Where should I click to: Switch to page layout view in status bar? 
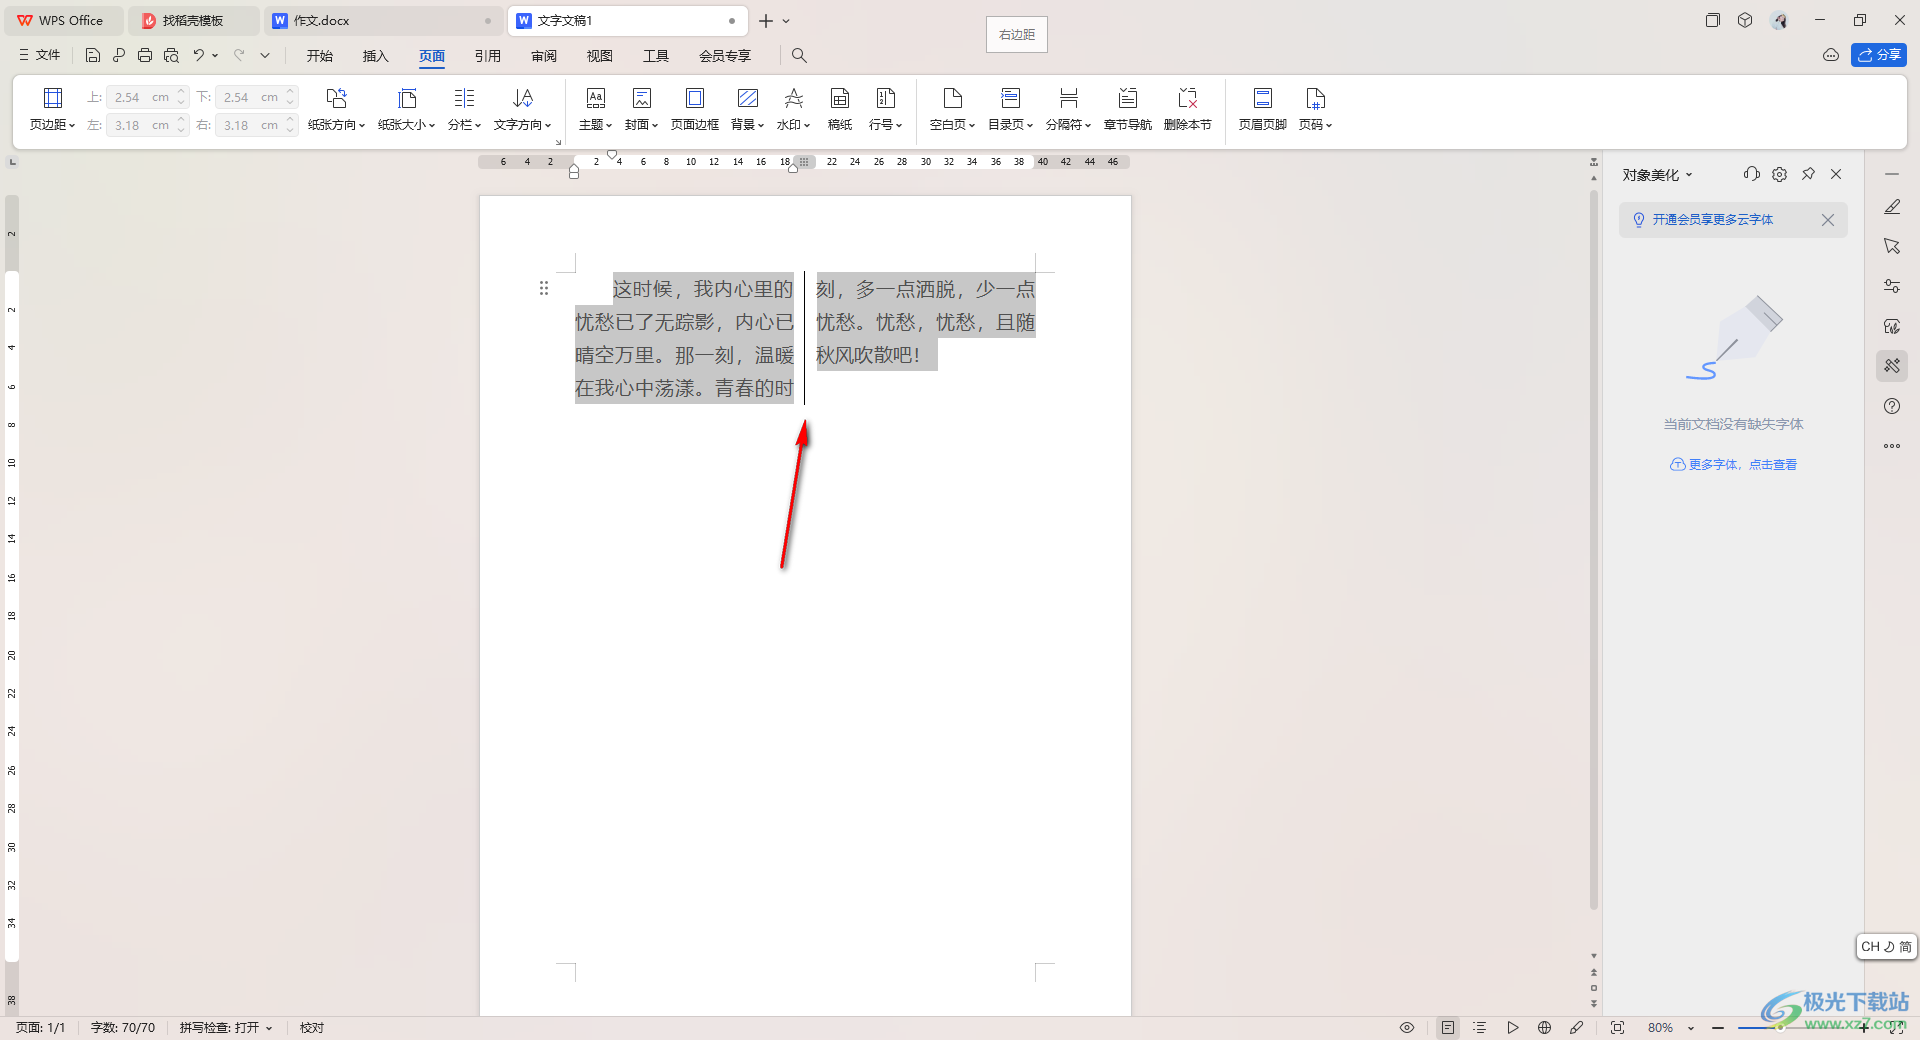(1448, 1027)
